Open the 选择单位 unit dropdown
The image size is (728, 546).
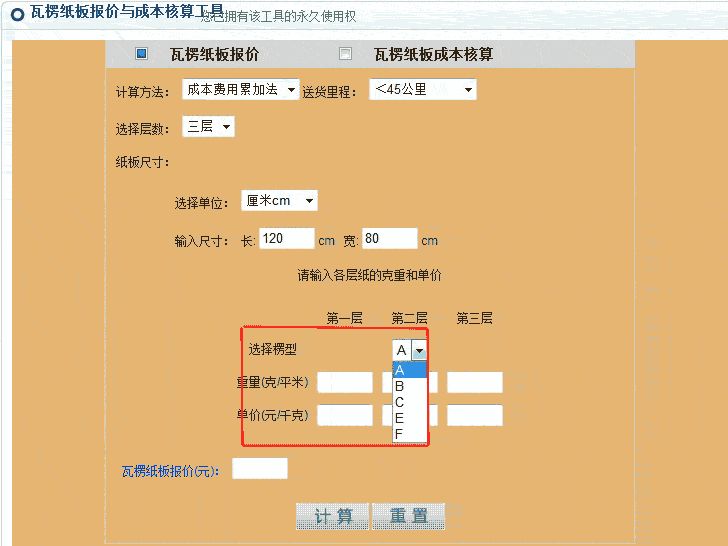(x=279, y=201)
